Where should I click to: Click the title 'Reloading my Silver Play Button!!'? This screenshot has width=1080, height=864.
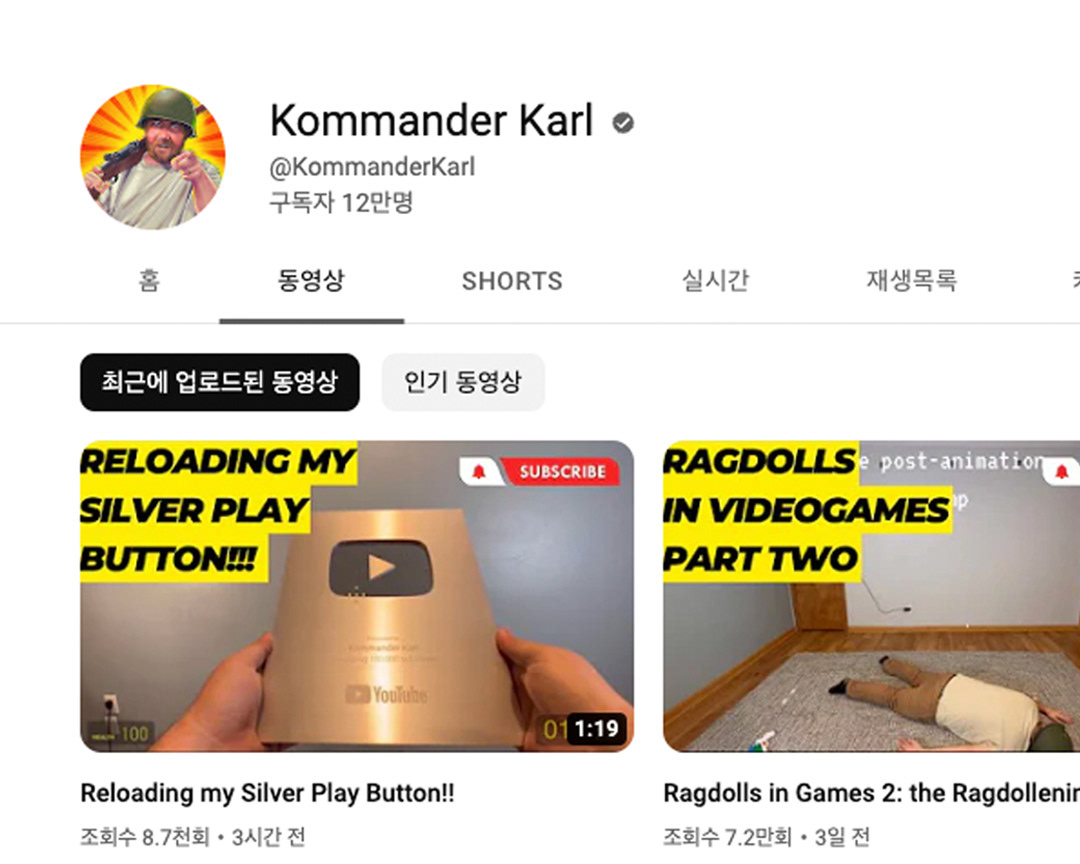pyautogui.click(x=267, y=793)
